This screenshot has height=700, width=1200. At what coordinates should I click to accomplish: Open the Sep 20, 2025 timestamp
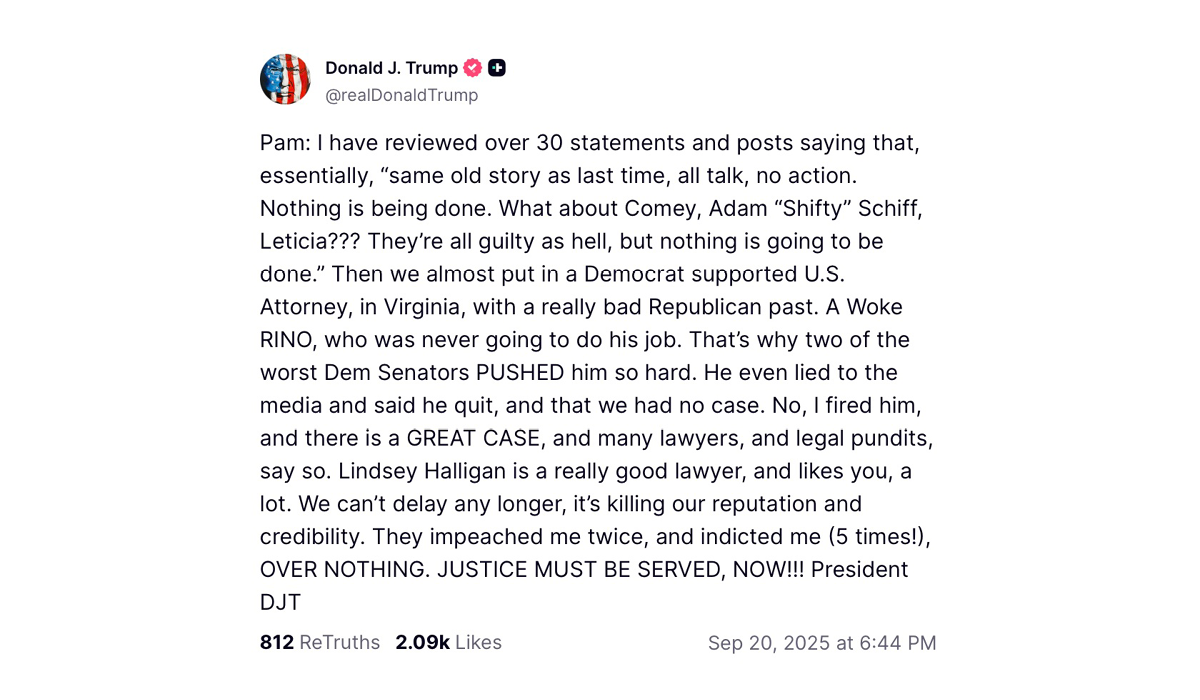coord(779,643)
